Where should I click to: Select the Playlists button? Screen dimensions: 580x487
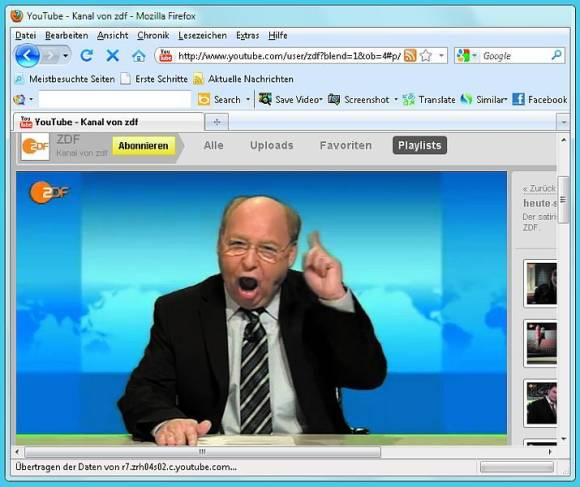(419, 145)
